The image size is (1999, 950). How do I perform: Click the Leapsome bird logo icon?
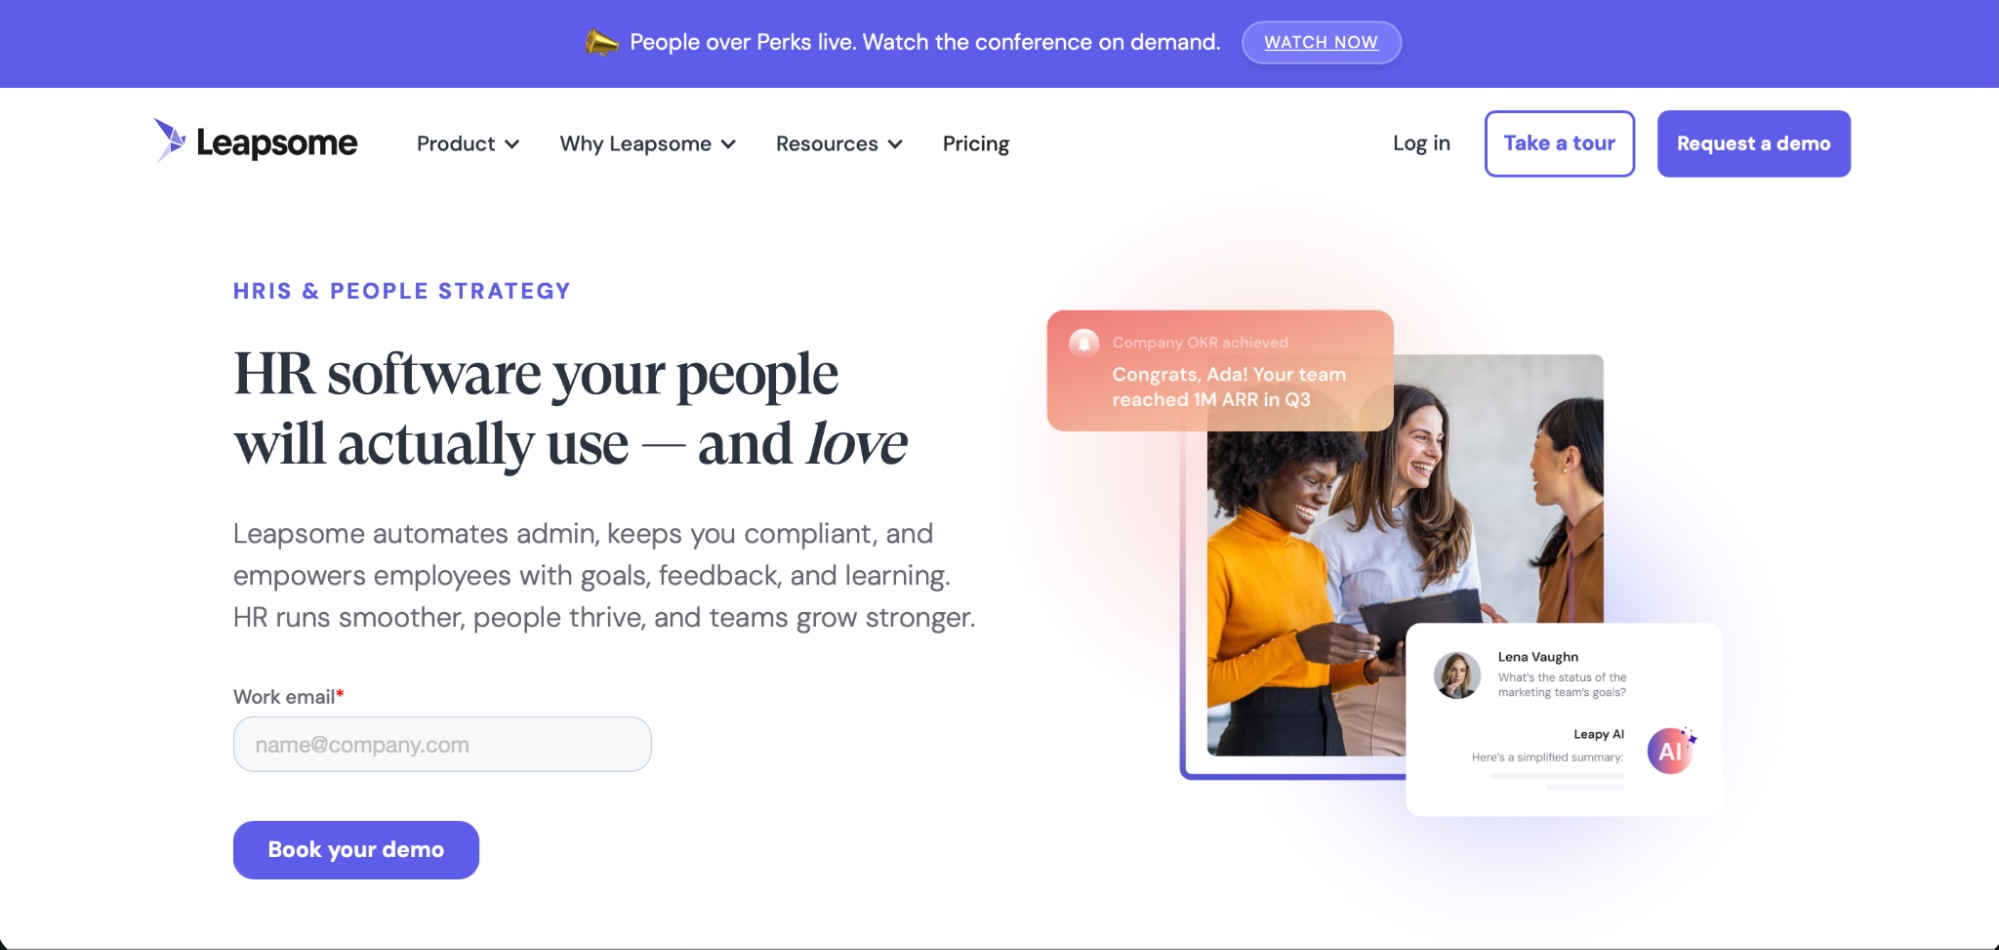170,140
